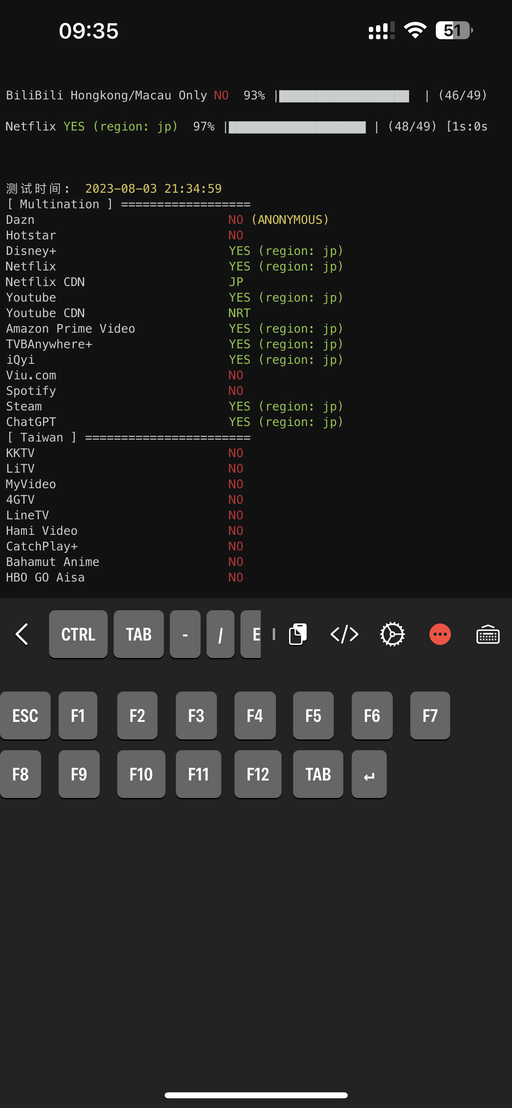Tap the red more-options icon
The height and width of the screenshot is (1108, 512).
click(440, 634)
